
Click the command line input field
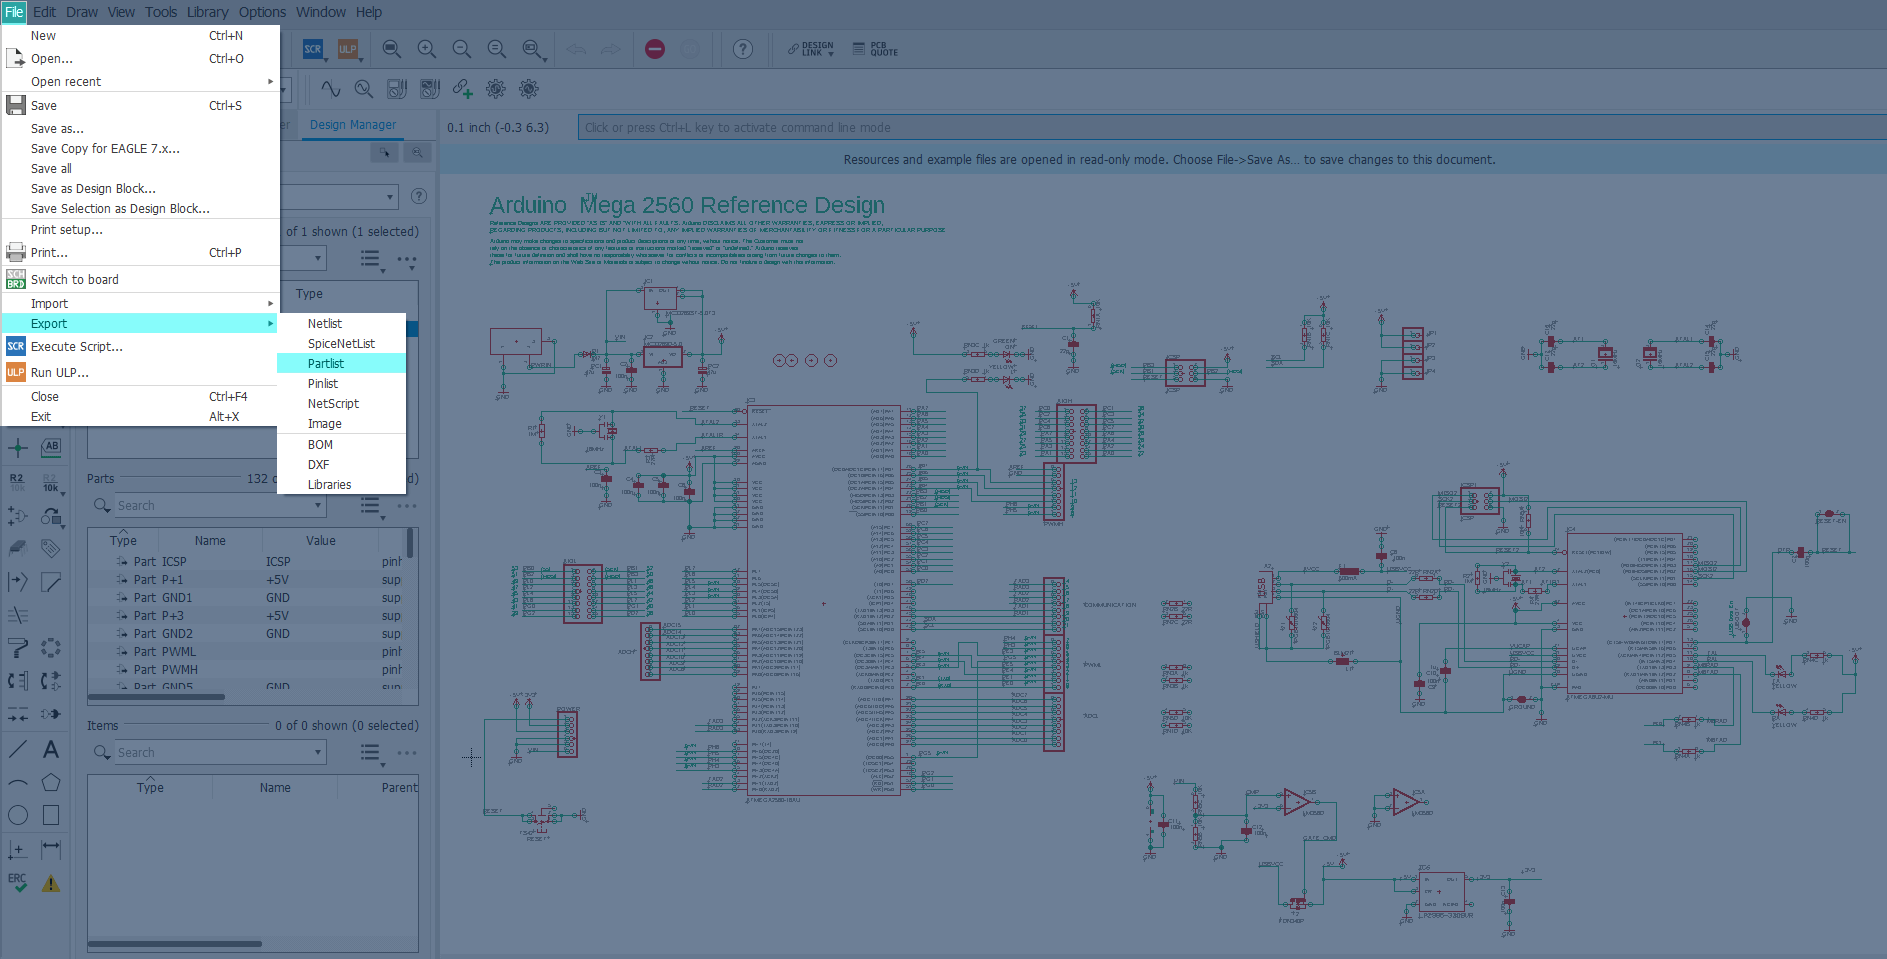point(1231,128)
